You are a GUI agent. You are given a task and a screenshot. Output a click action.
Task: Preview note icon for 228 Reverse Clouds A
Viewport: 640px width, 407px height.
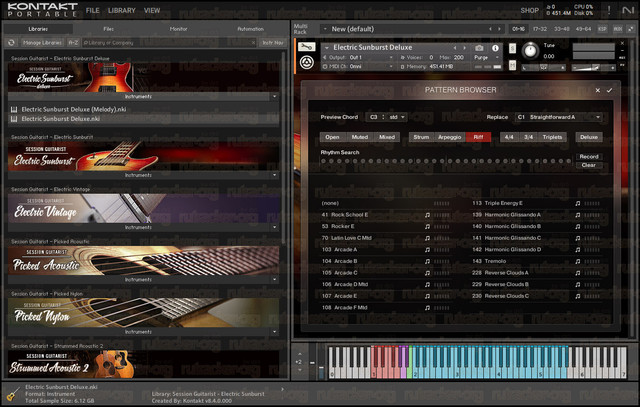(578, 273)
